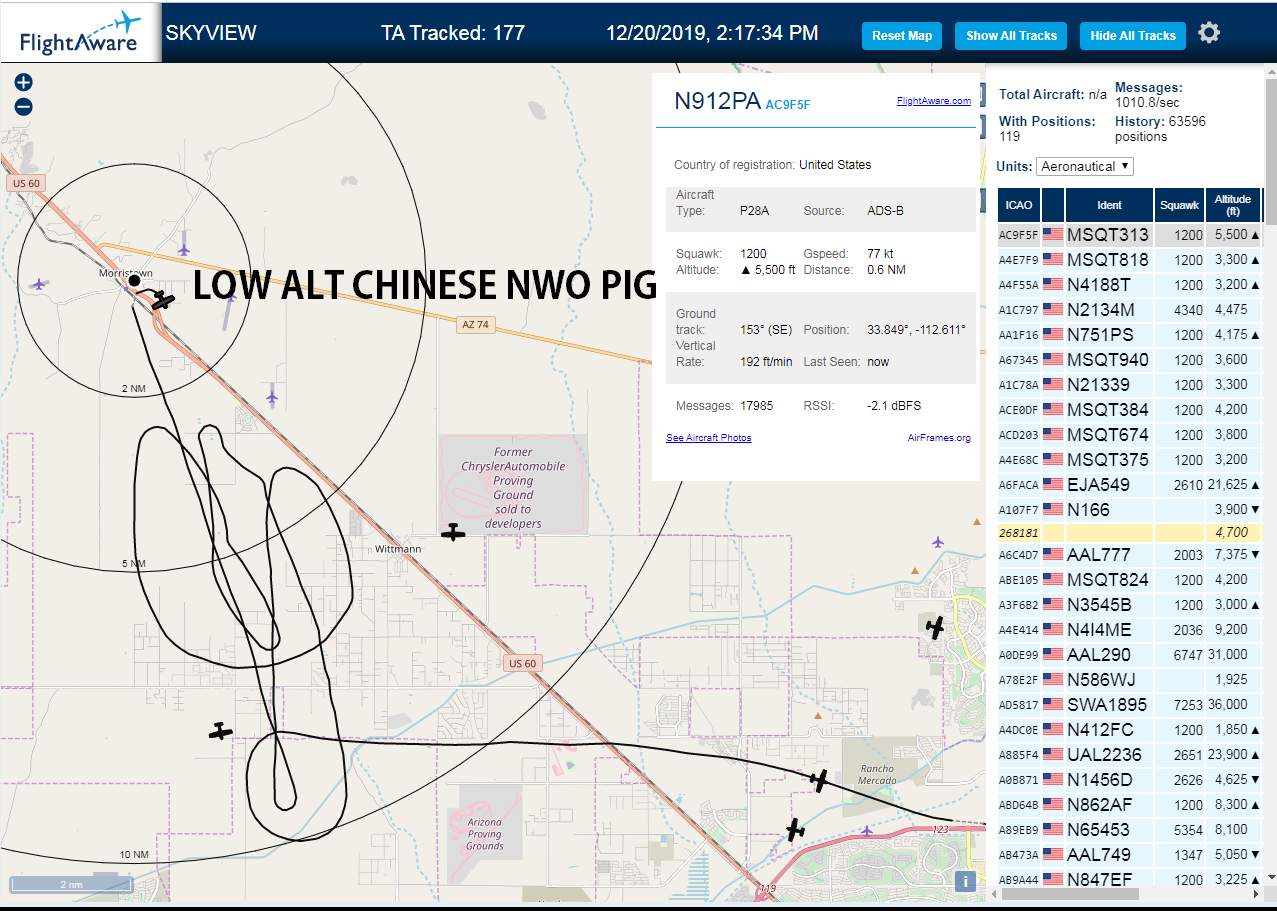The image size is (1277, 911).
Task: Select the MSQT818 row
Action: point(1130,260)
